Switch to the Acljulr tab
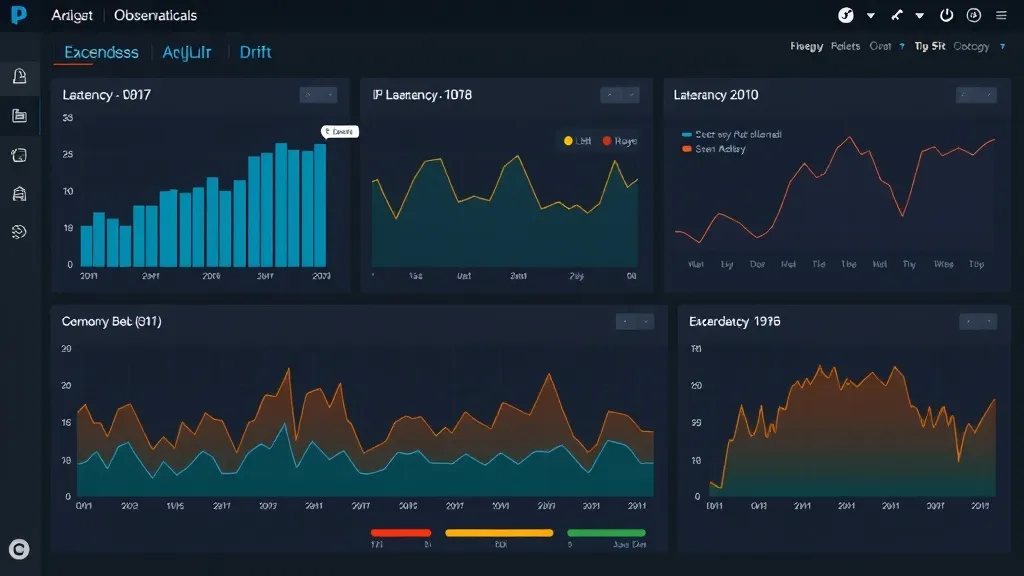This screenshot has height=576, width=1024. [187, 52]
